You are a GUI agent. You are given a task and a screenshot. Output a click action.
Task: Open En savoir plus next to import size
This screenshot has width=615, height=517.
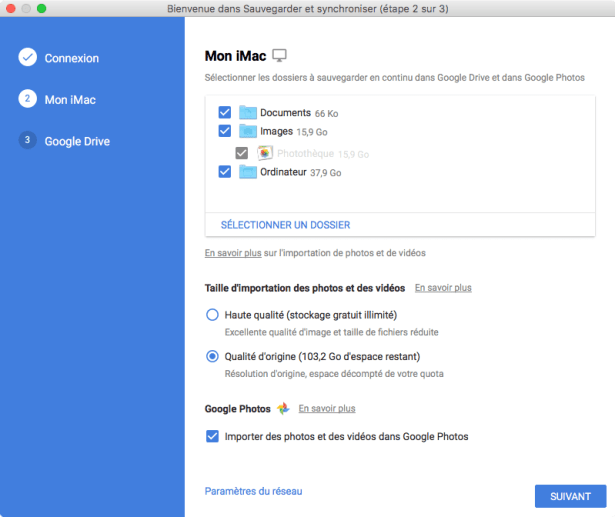pyautogui.click(x=443, y=288)
